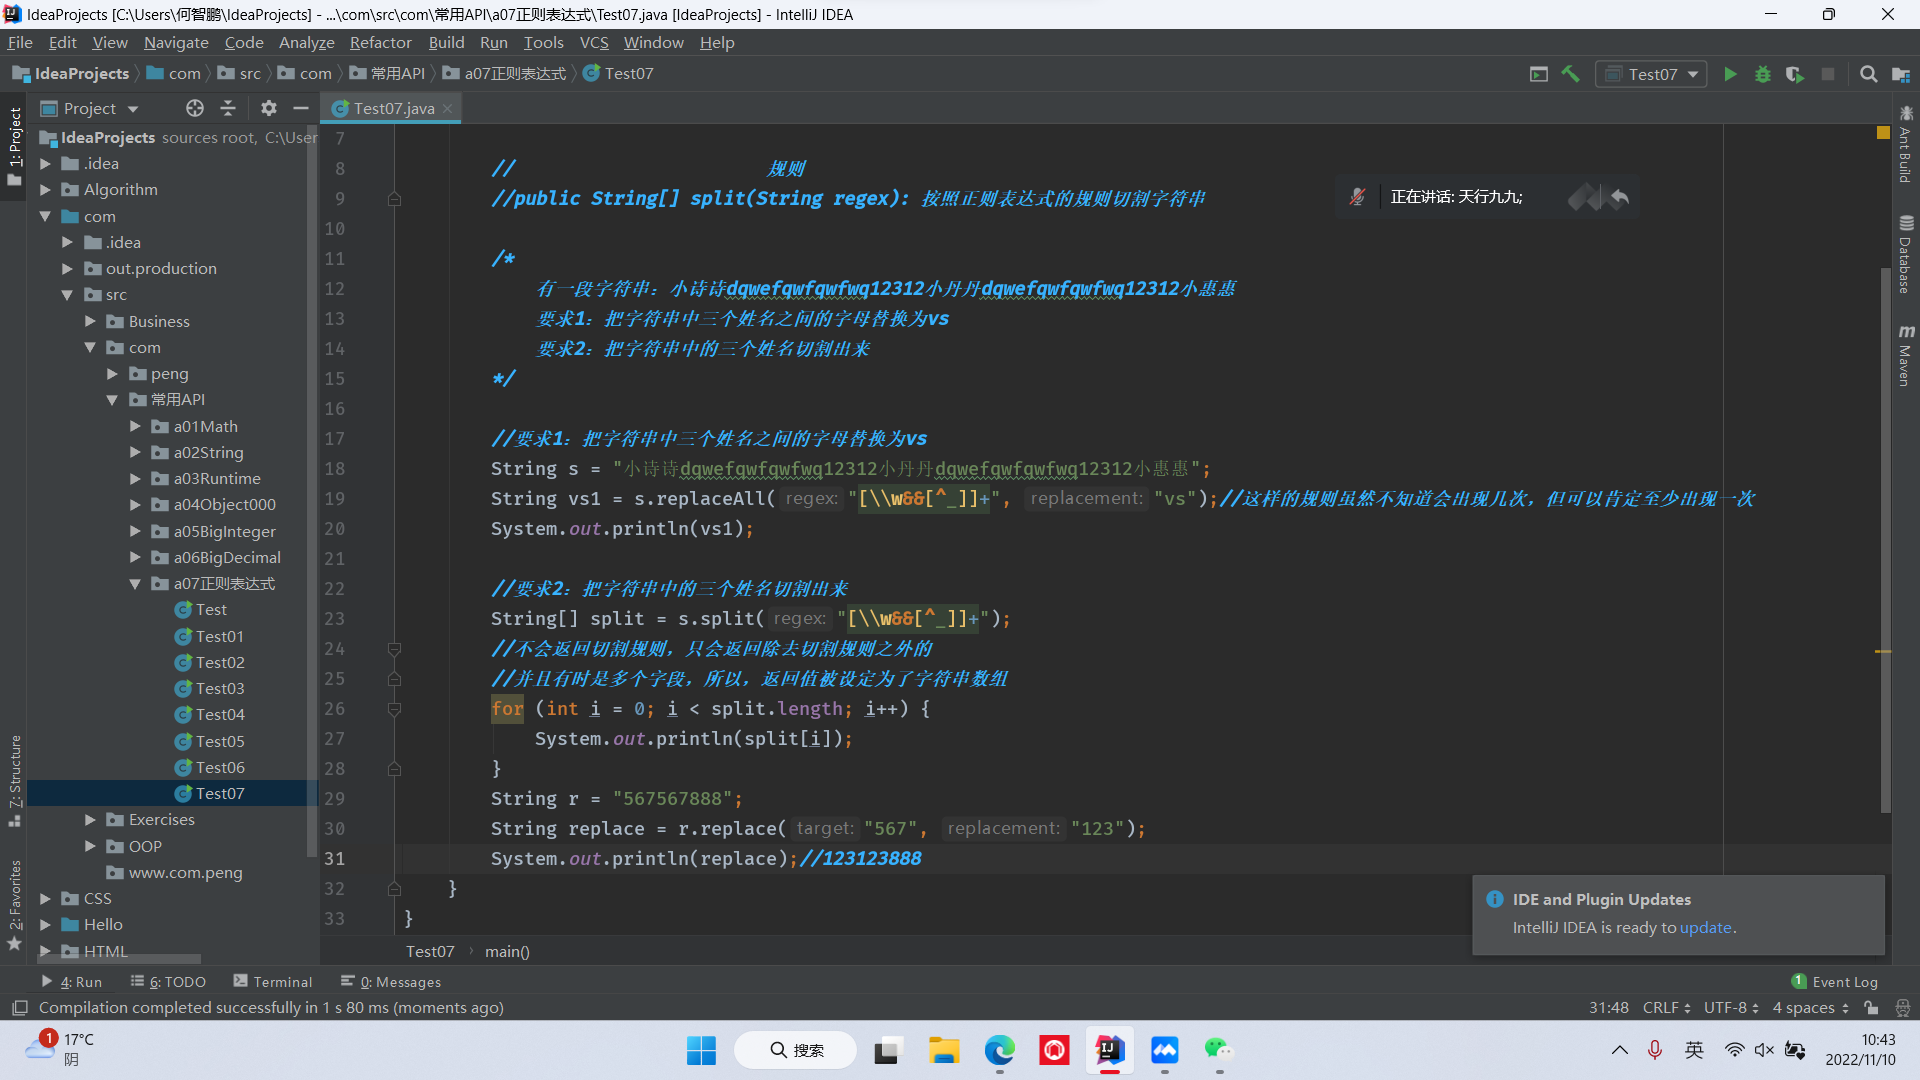The width and height of the screenshot is (1920, 1080).
Task: Collapse the a07正则表达式 folder
Action: tap(135, 583)
